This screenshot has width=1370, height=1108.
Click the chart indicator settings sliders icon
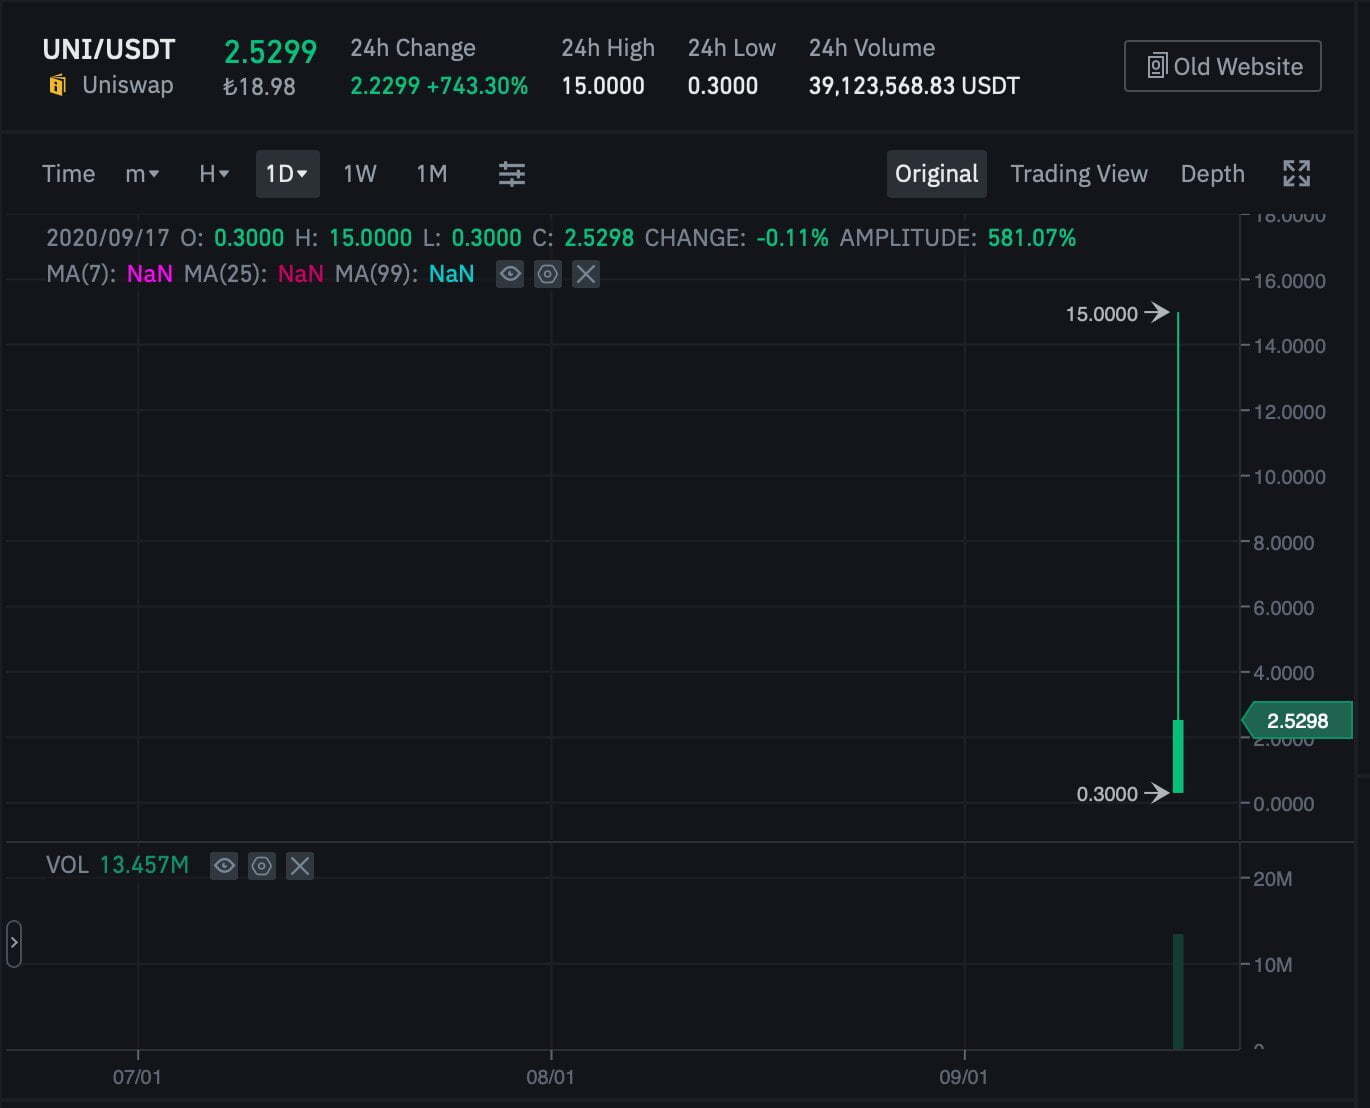[512, 174]
